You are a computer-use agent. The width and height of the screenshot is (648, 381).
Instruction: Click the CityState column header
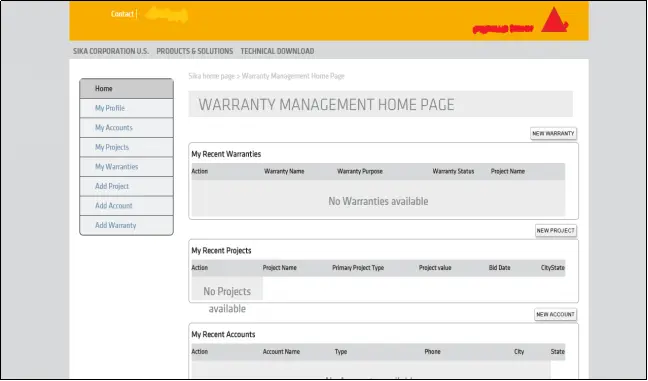[x=553, y=268]
